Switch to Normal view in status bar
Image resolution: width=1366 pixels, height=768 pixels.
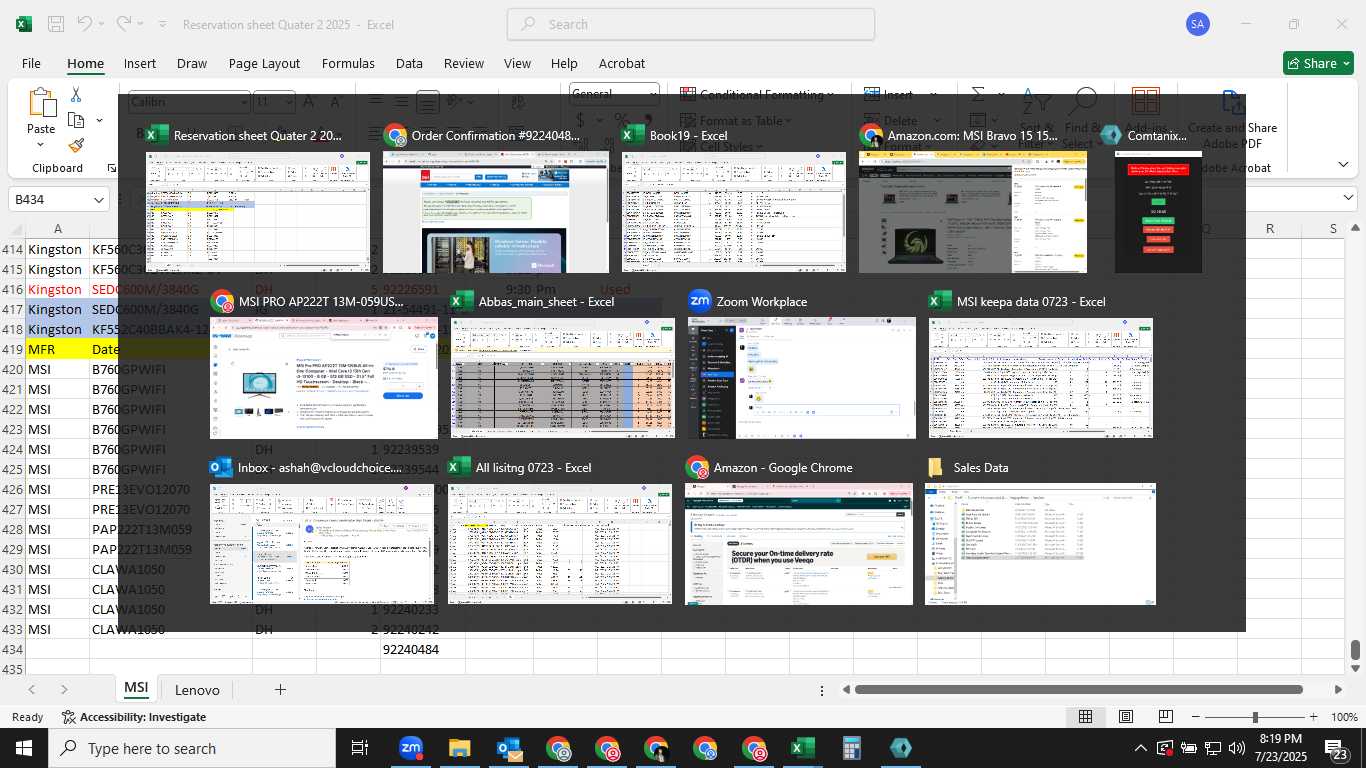coord(1085,717)
